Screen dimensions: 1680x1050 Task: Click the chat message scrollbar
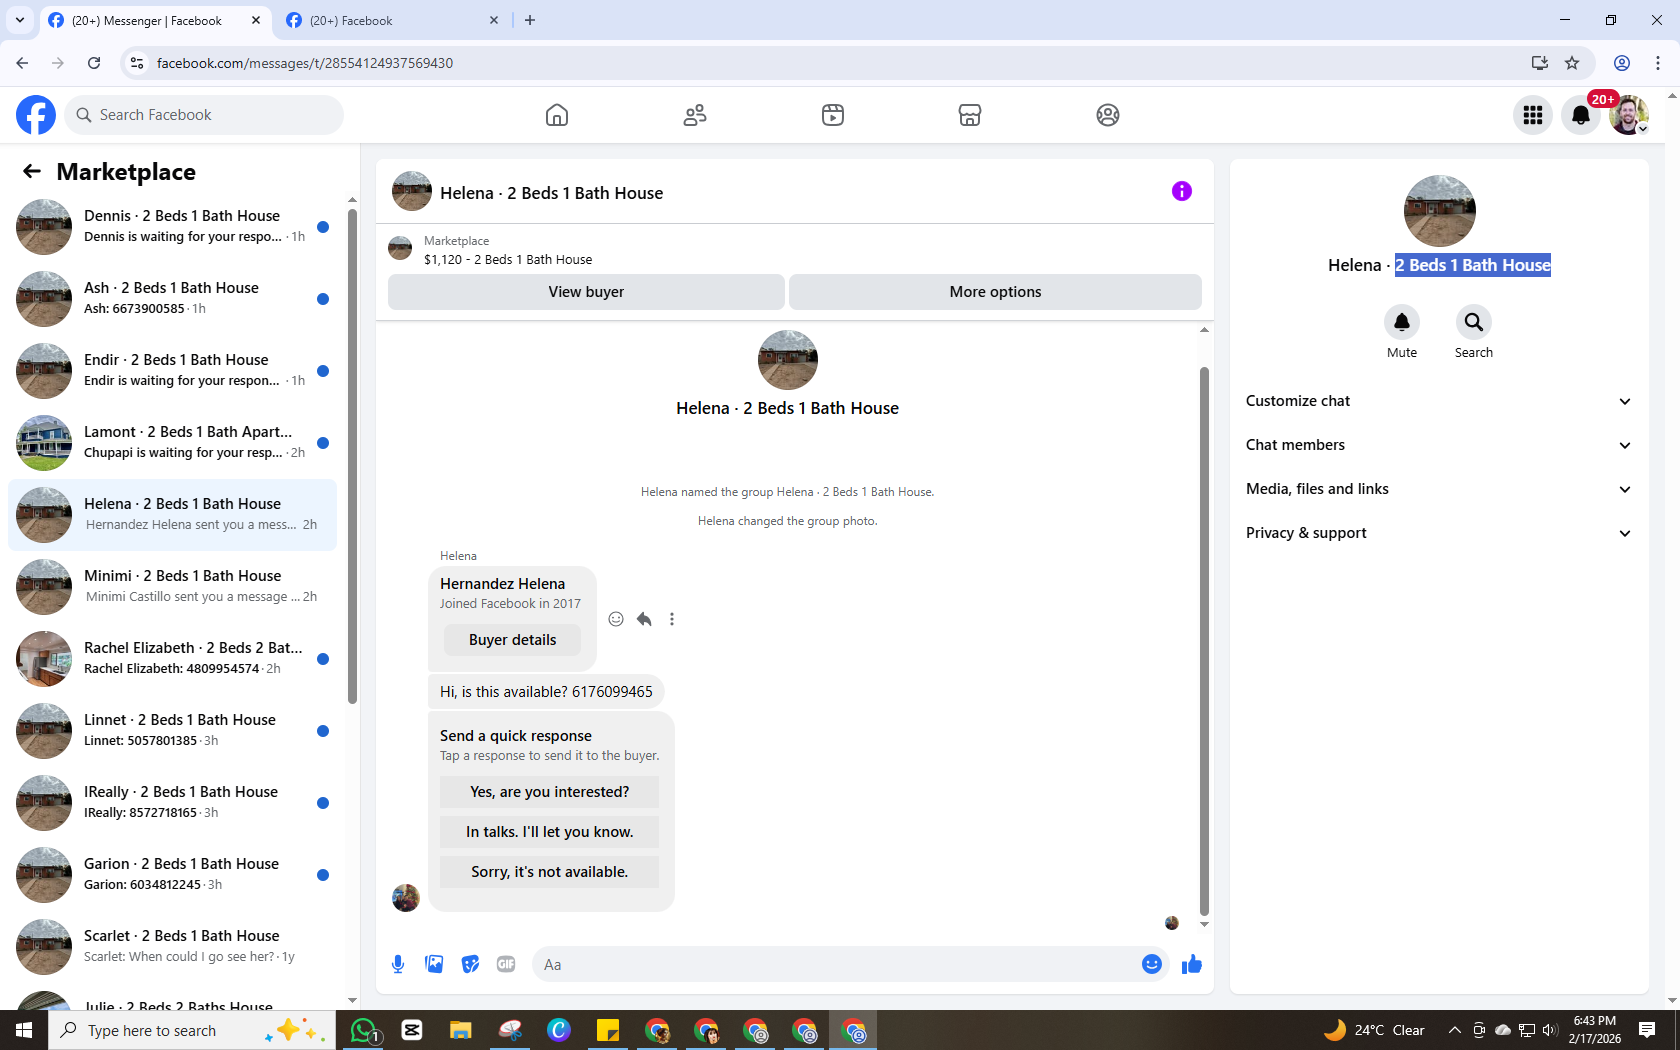point(1204,640)
